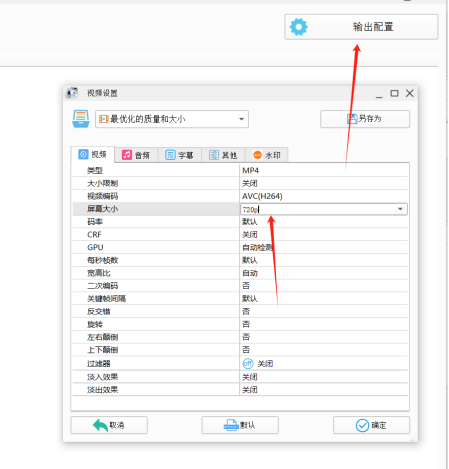Click the 默认 reset-to-default button

pos(240,425)
